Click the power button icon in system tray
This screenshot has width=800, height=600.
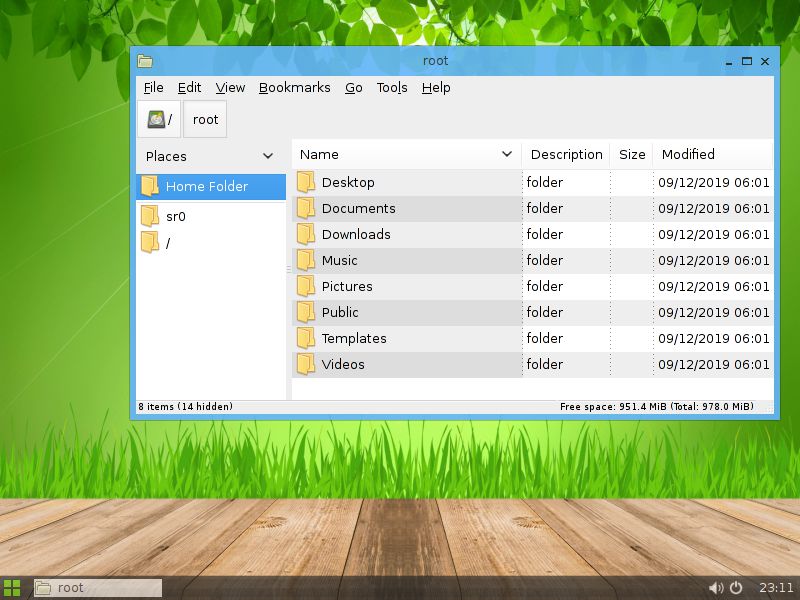(736, 587)
